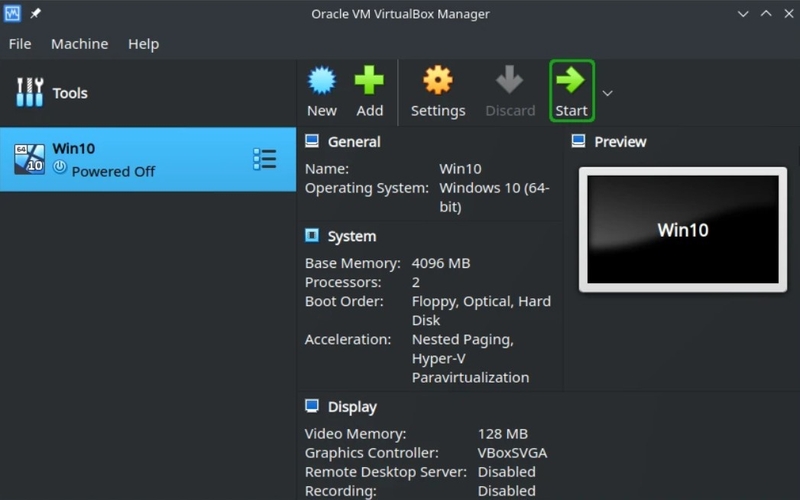The height and width of the screenshot is (500, 800).
Task: Click the Display section header
Action: (x=352, y=407)
